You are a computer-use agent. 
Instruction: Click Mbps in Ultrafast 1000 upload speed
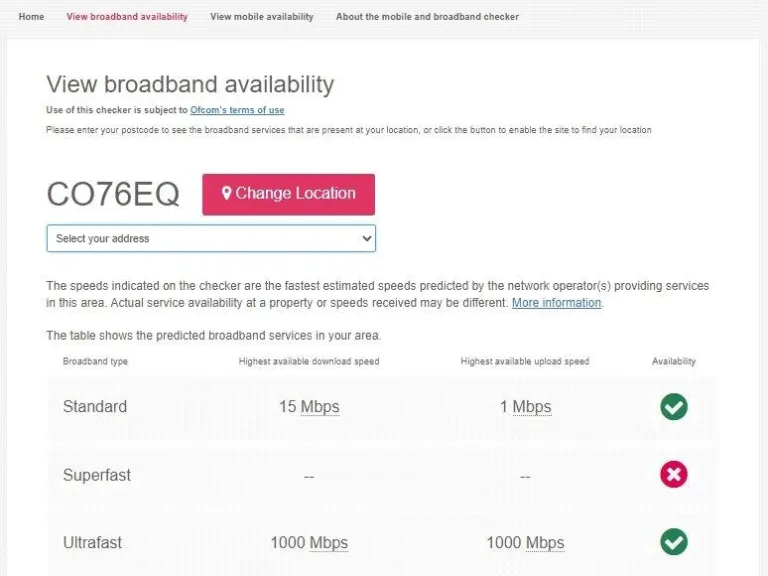click(x=545, y=543)
